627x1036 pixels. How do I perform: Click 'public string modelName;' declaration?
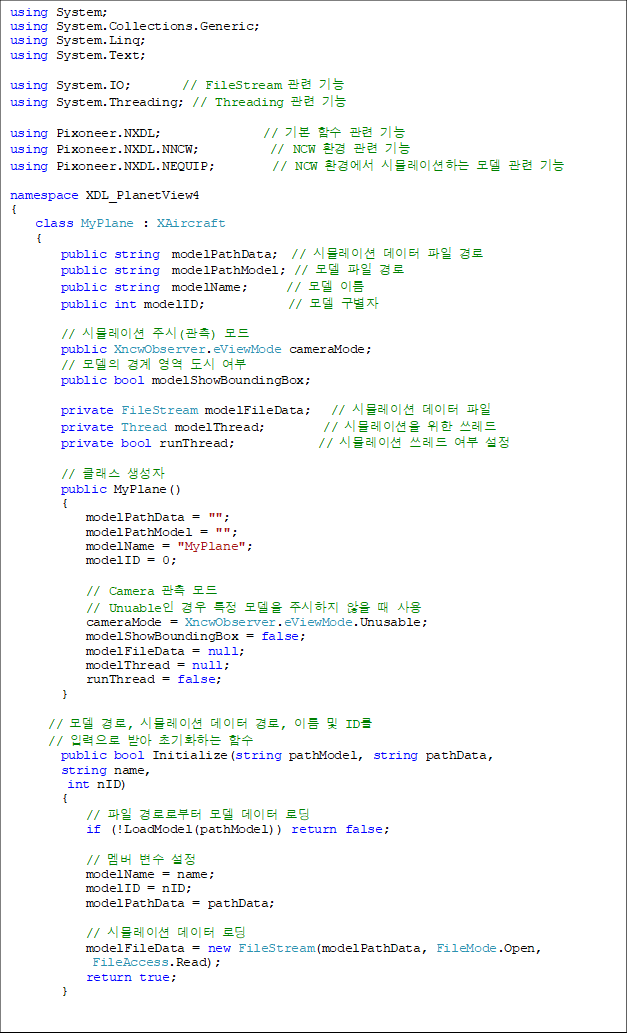154,287
